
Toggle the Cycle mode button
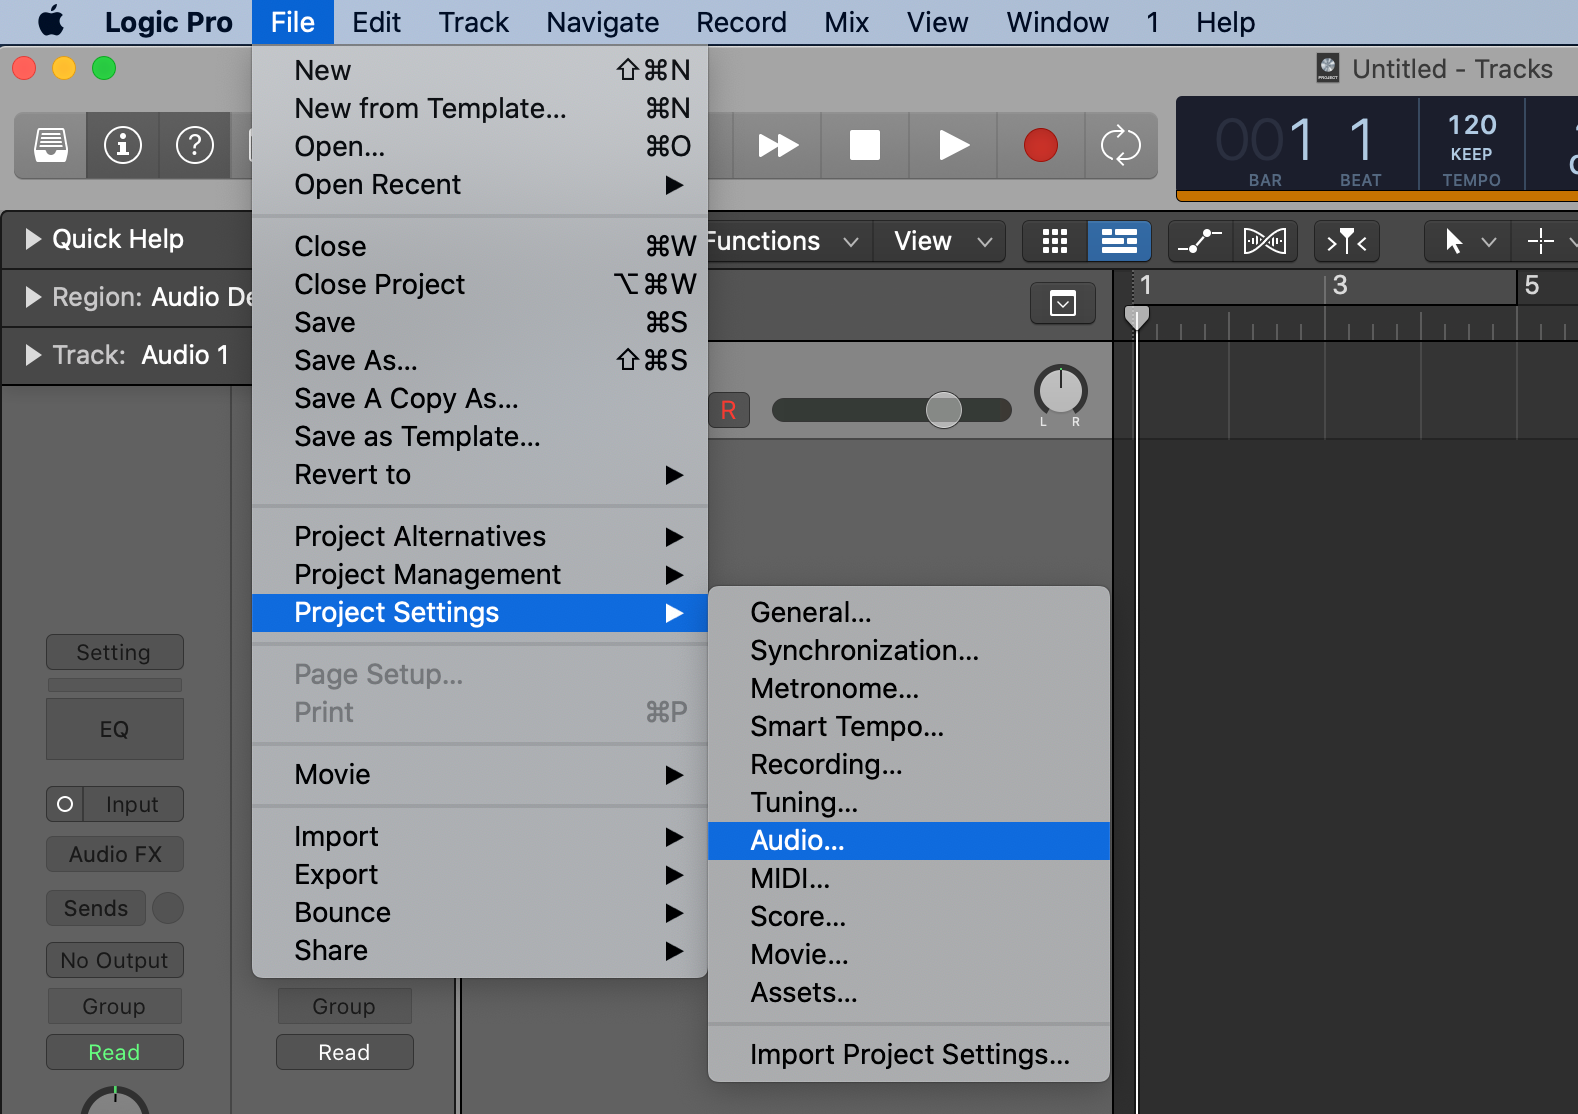pyautogui.click(x=1121, y=145)
